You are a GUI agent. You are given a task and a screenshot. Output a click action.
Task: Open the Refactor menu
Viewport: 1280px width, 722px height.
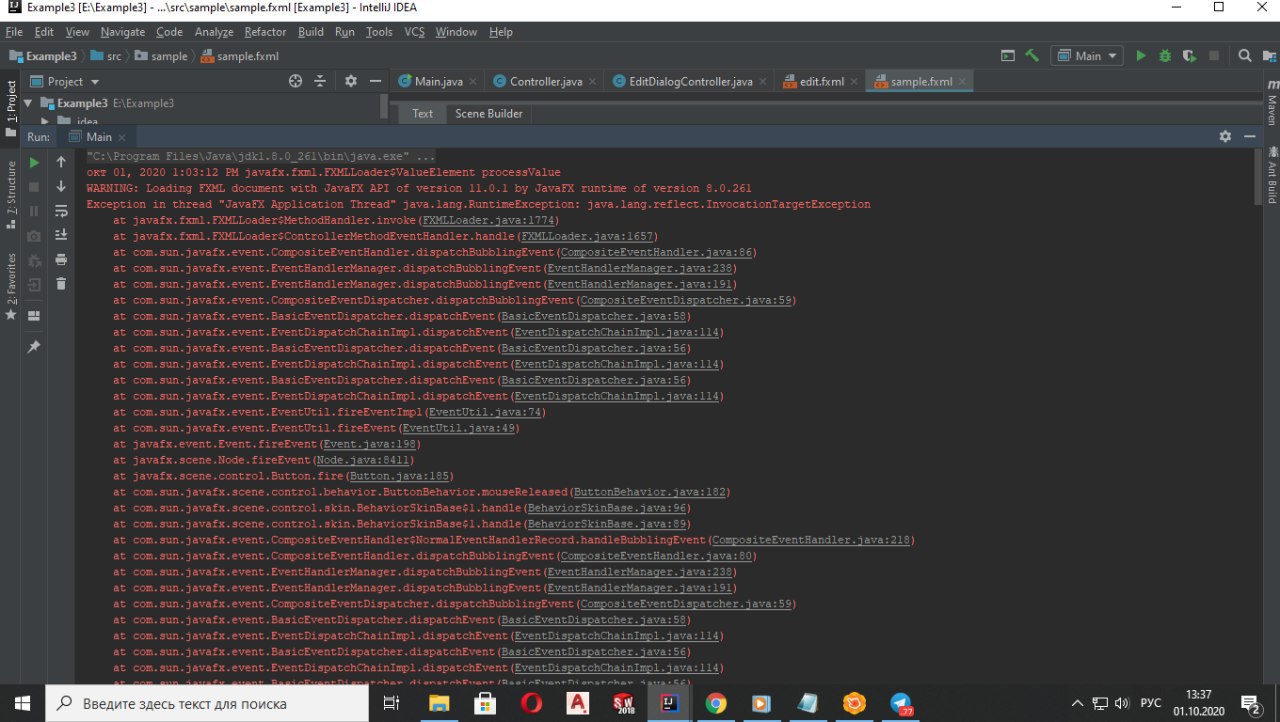coord(265,32)
